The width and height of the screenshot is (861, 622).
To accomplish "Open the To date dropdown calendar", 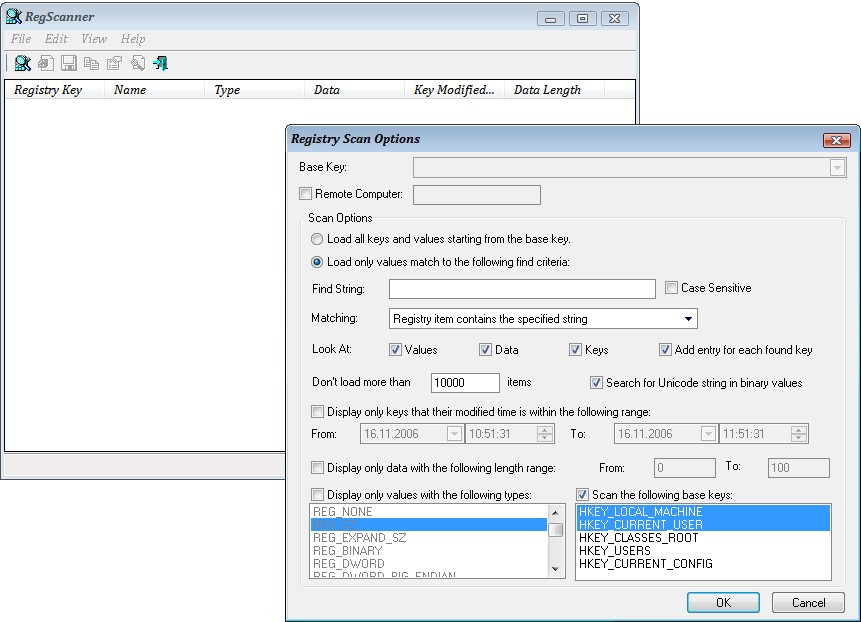I will click(x=708, y=434).
